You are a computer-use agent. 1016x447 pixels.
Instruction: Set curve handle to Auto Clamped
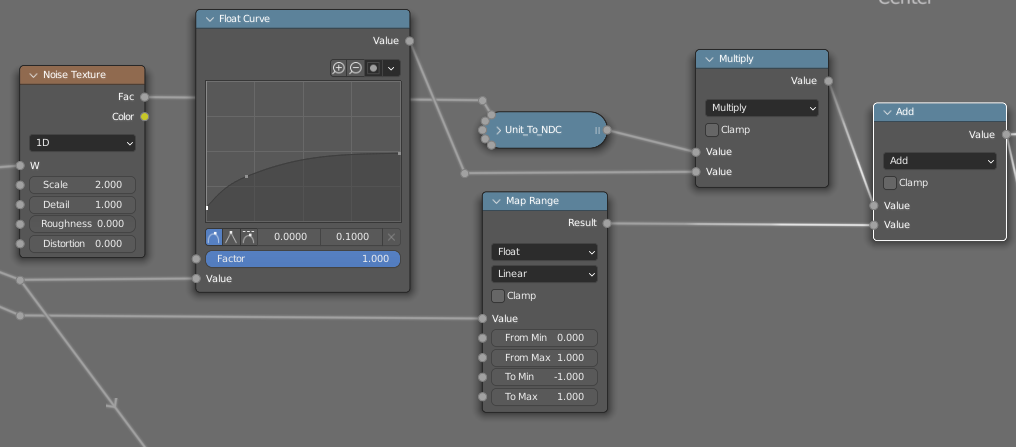[x=248, y=237]
